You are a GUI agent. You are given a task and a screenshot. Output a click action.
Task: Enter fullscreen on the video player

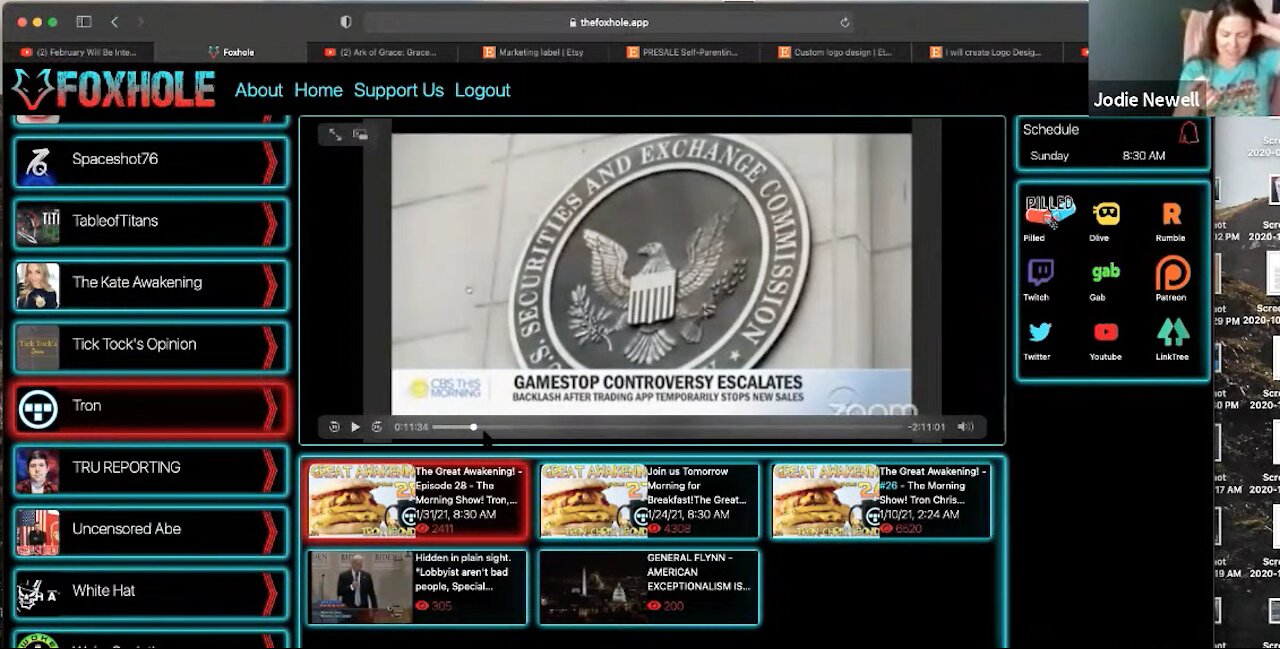tap(335, 134)
